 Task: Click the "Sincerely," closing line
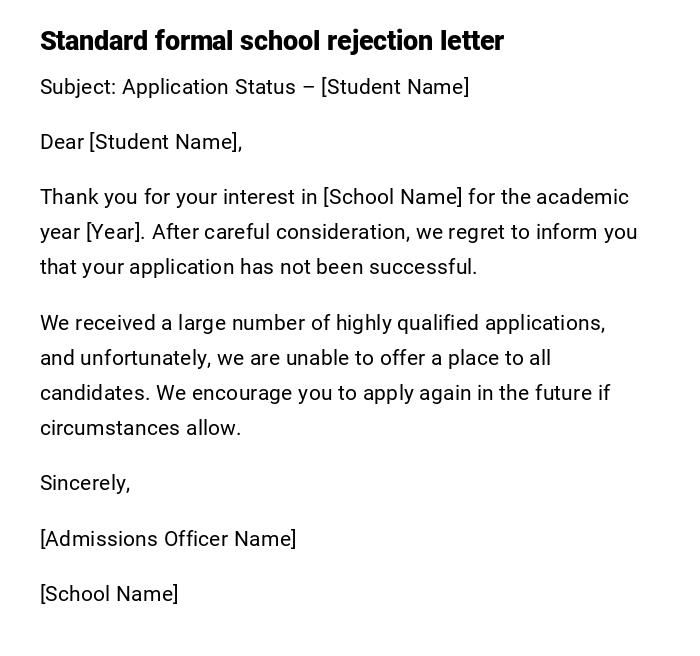tap(85, 483)
